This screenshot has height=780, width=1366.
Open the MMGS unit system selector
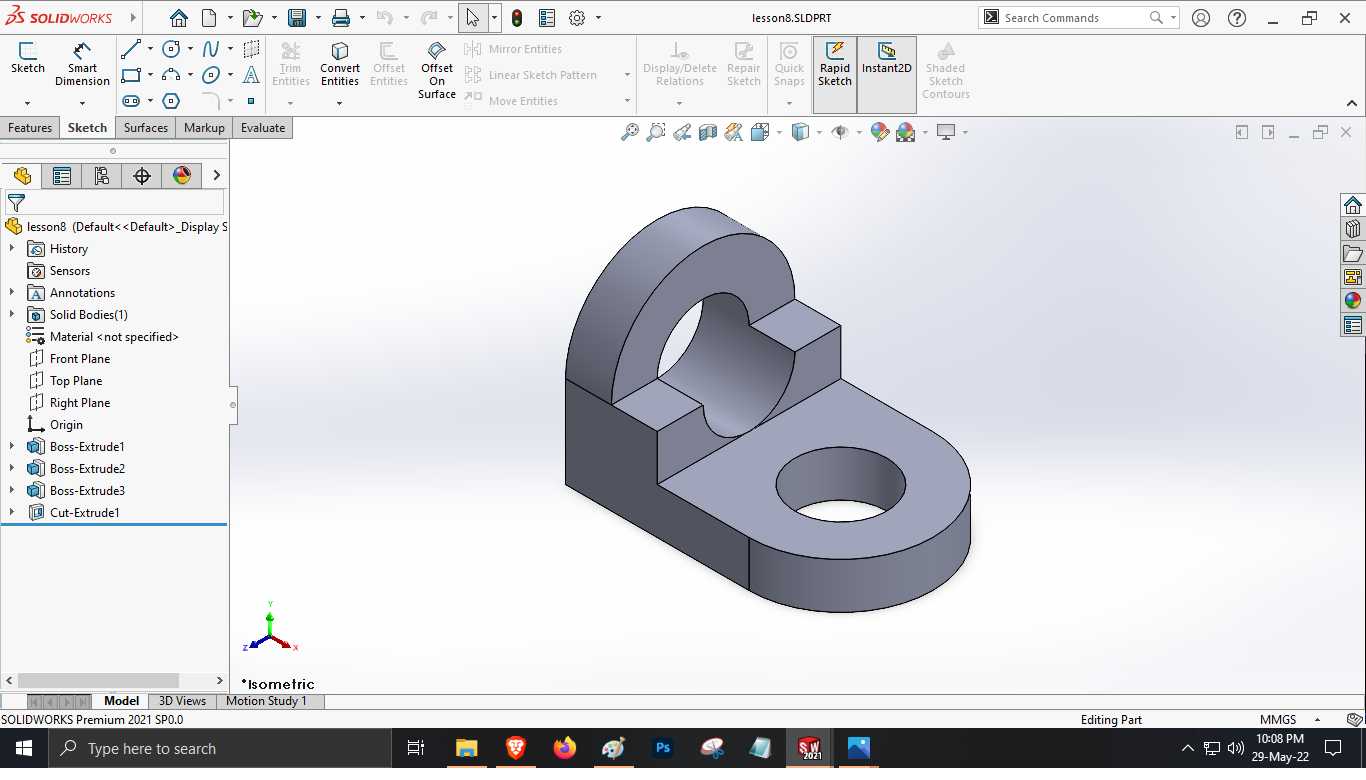(x=1290, y=720)
